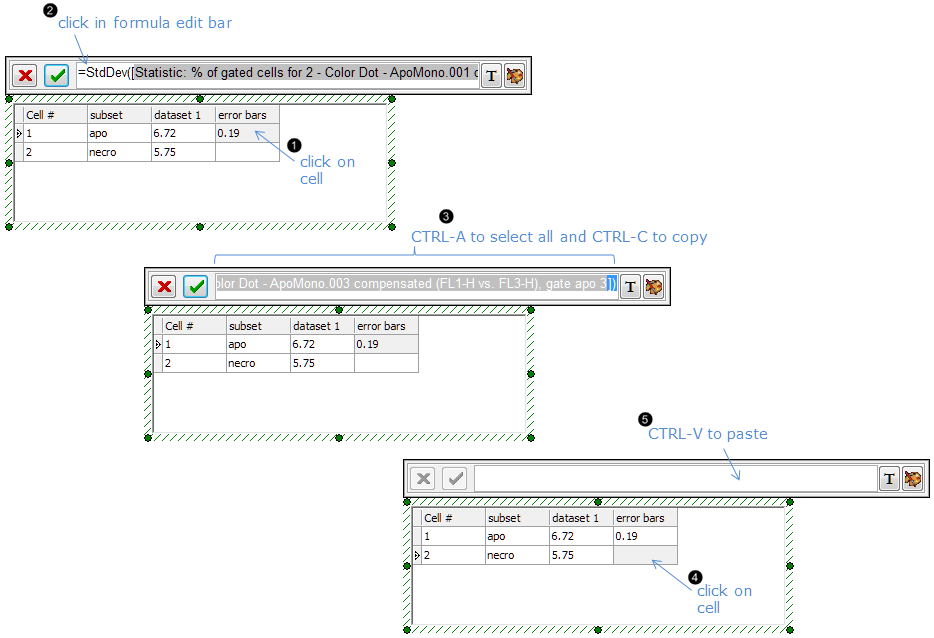
Task: Click the greyed-out checkmark in the empty formula bar
Action: pos(455,479)
